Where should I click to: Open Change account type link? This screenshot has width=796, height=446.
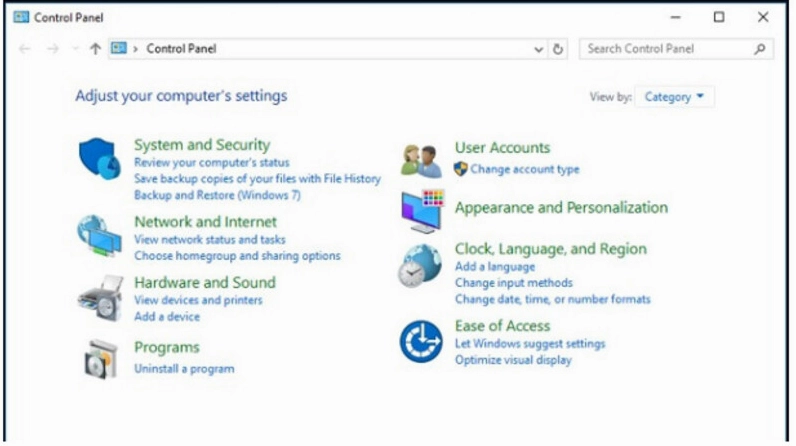524,170
